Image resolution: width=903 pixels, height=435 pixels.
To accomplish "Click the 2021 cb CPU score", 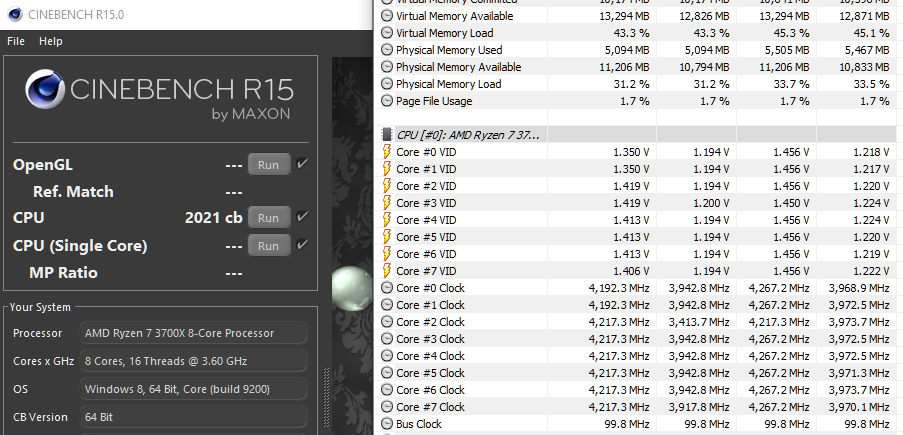I will (x=213, y=218).
